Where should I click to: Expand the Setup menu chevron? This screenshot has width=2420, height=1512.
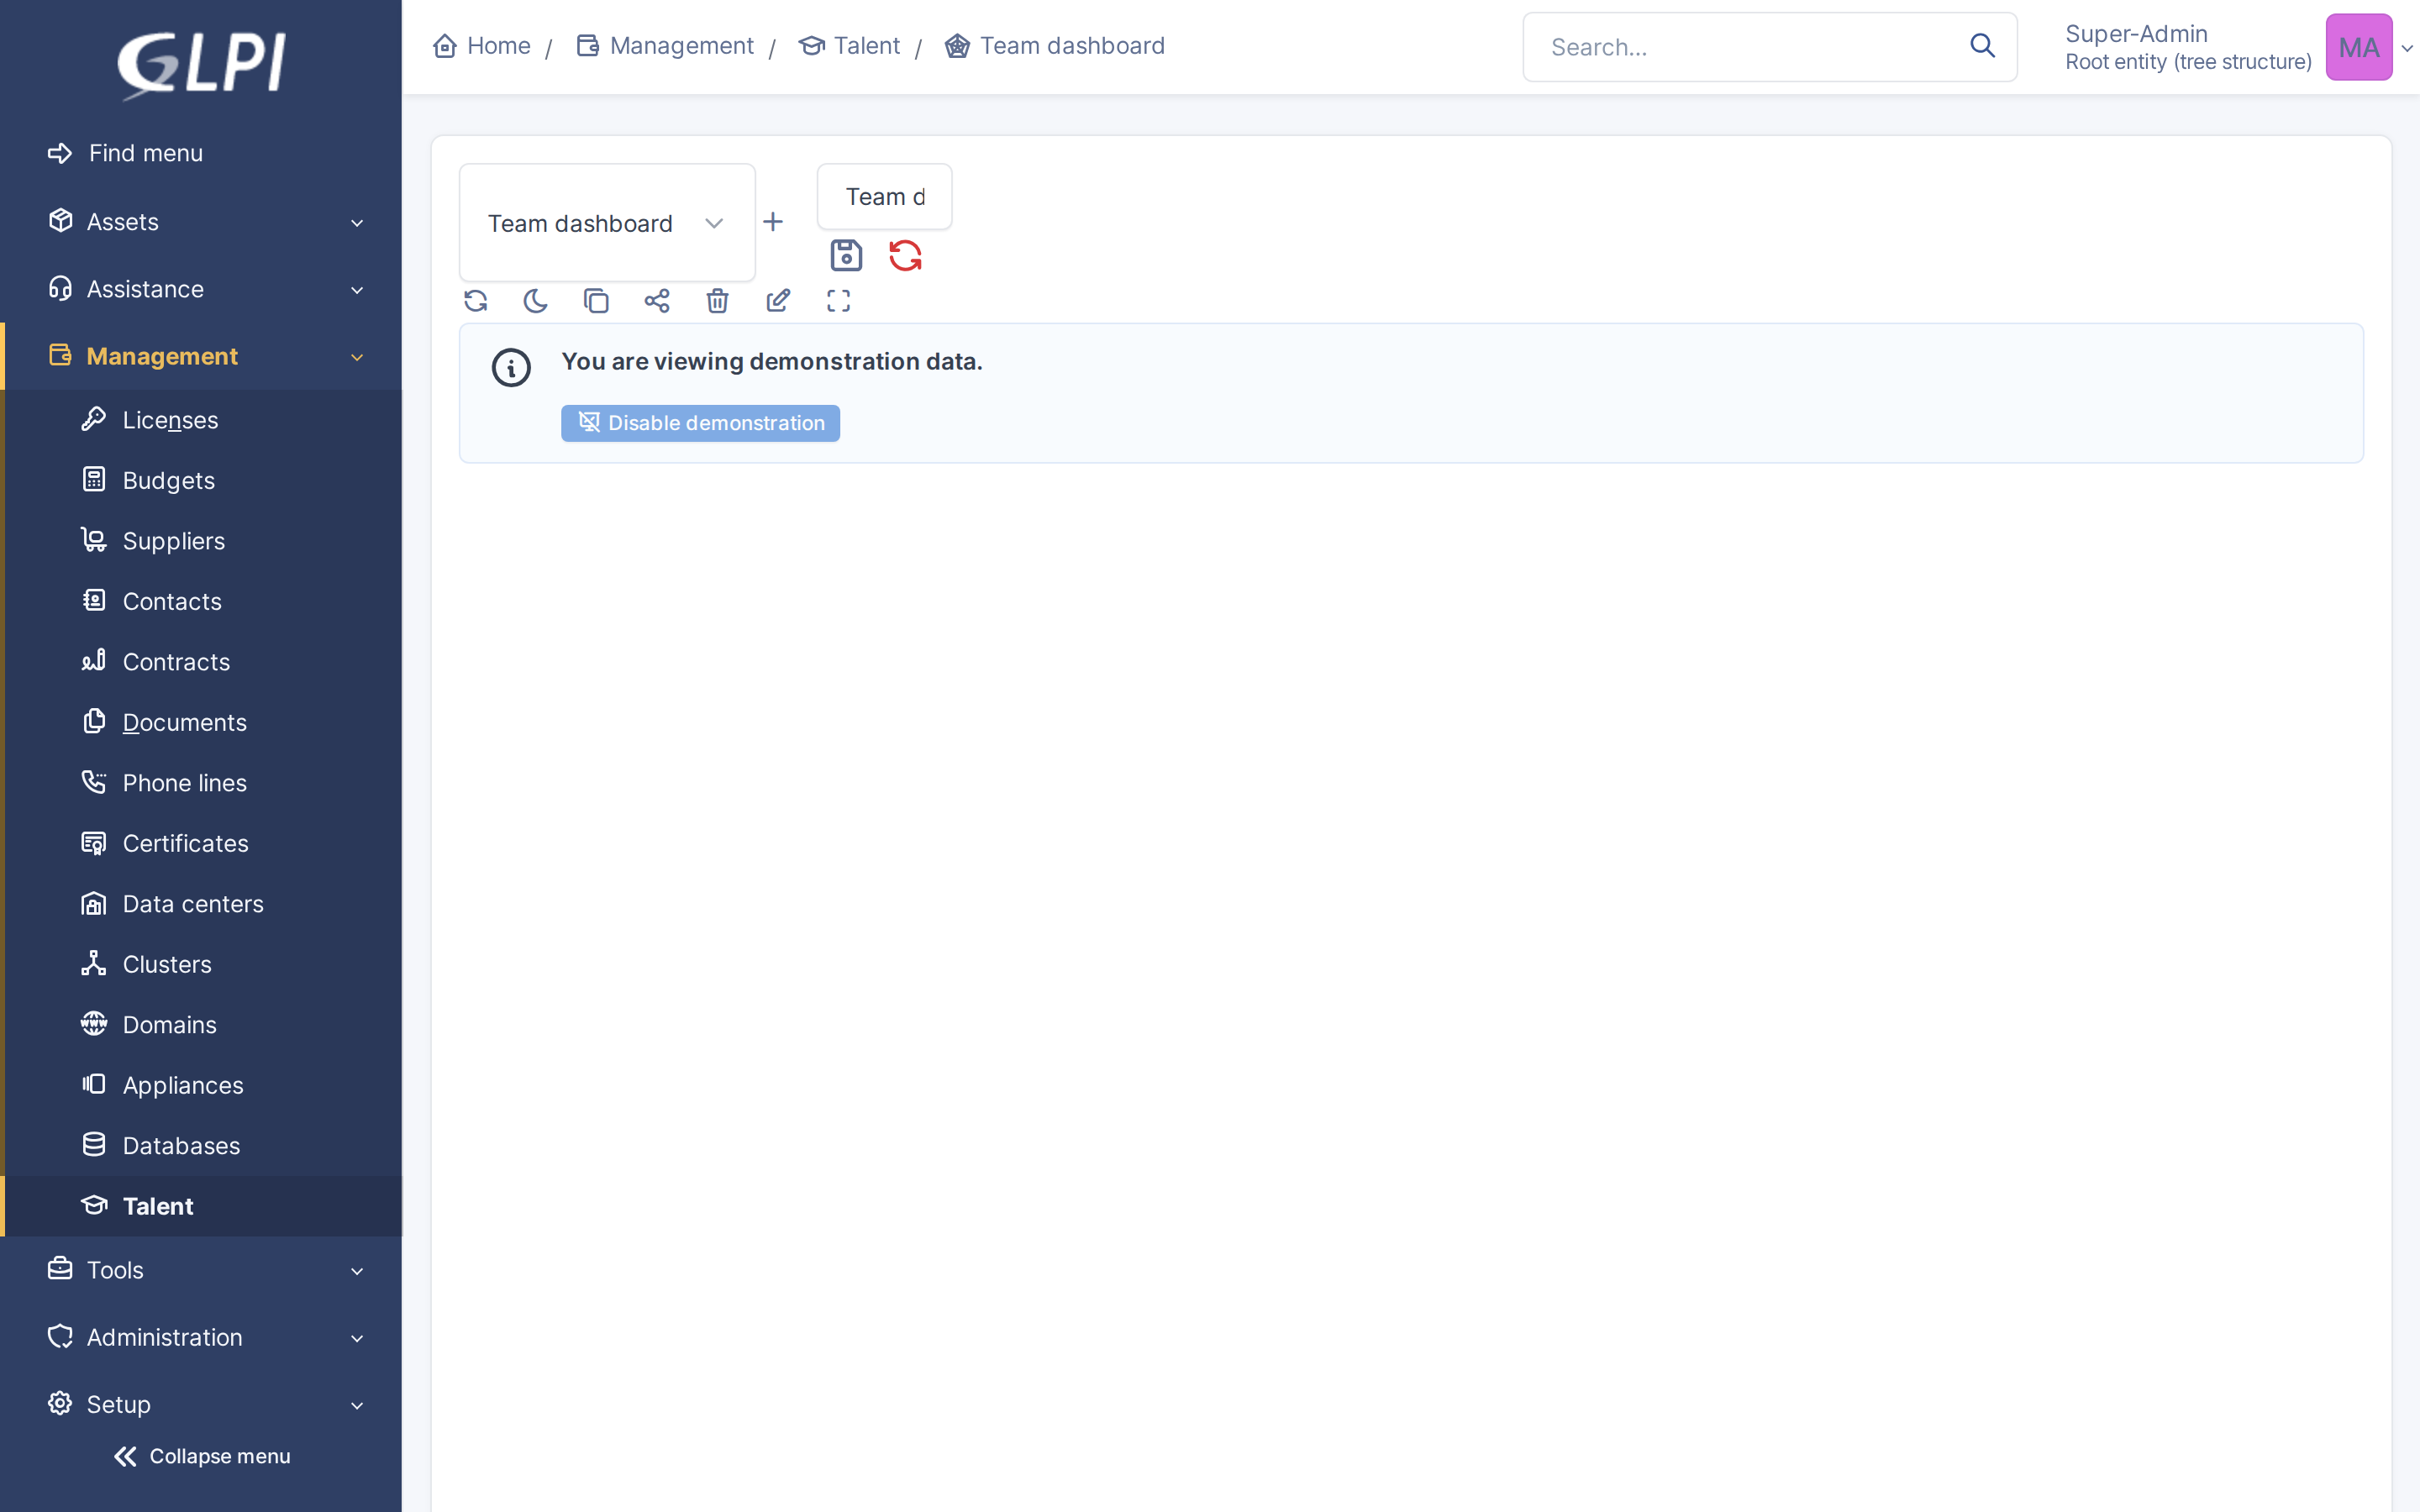point(357,1405)
